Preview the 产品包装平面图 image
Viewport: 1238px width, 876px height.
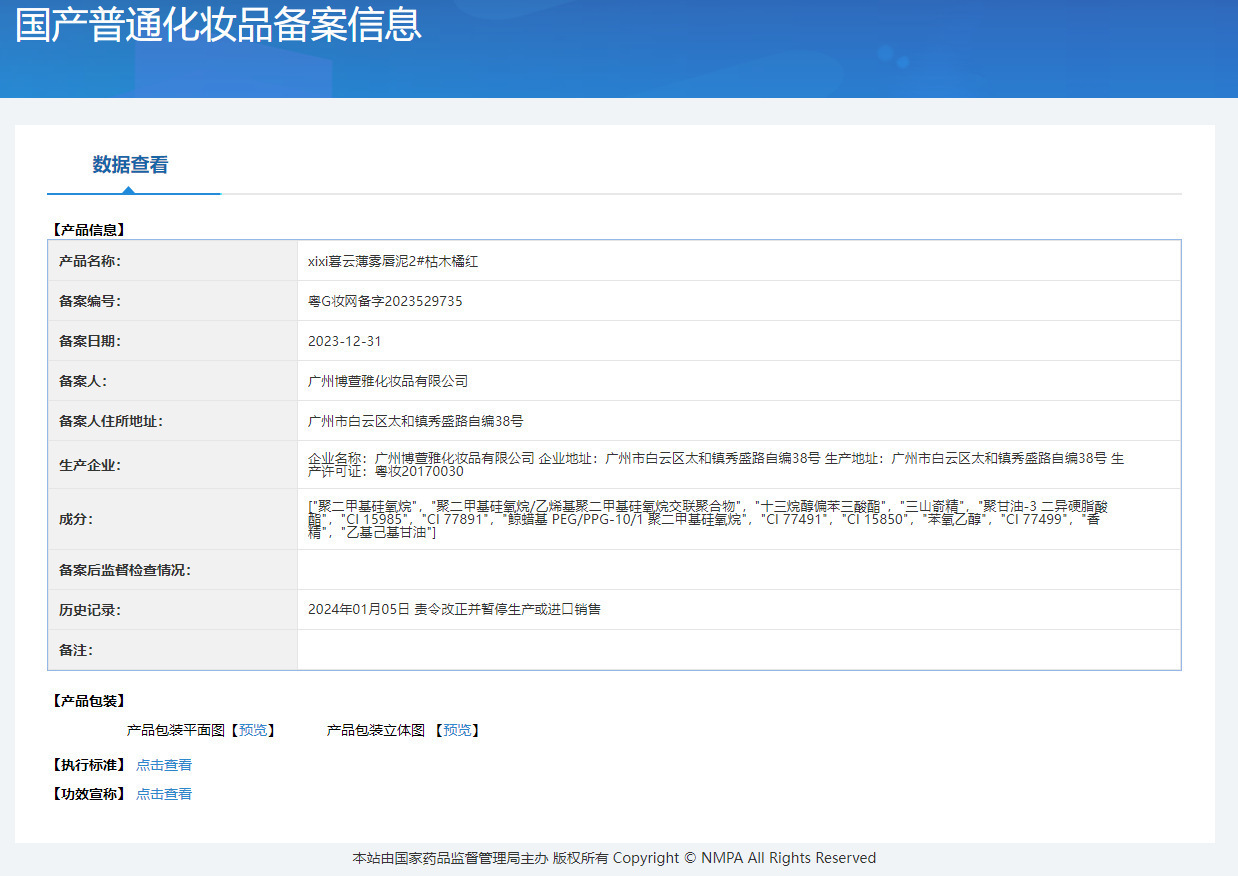pos(252,730)
